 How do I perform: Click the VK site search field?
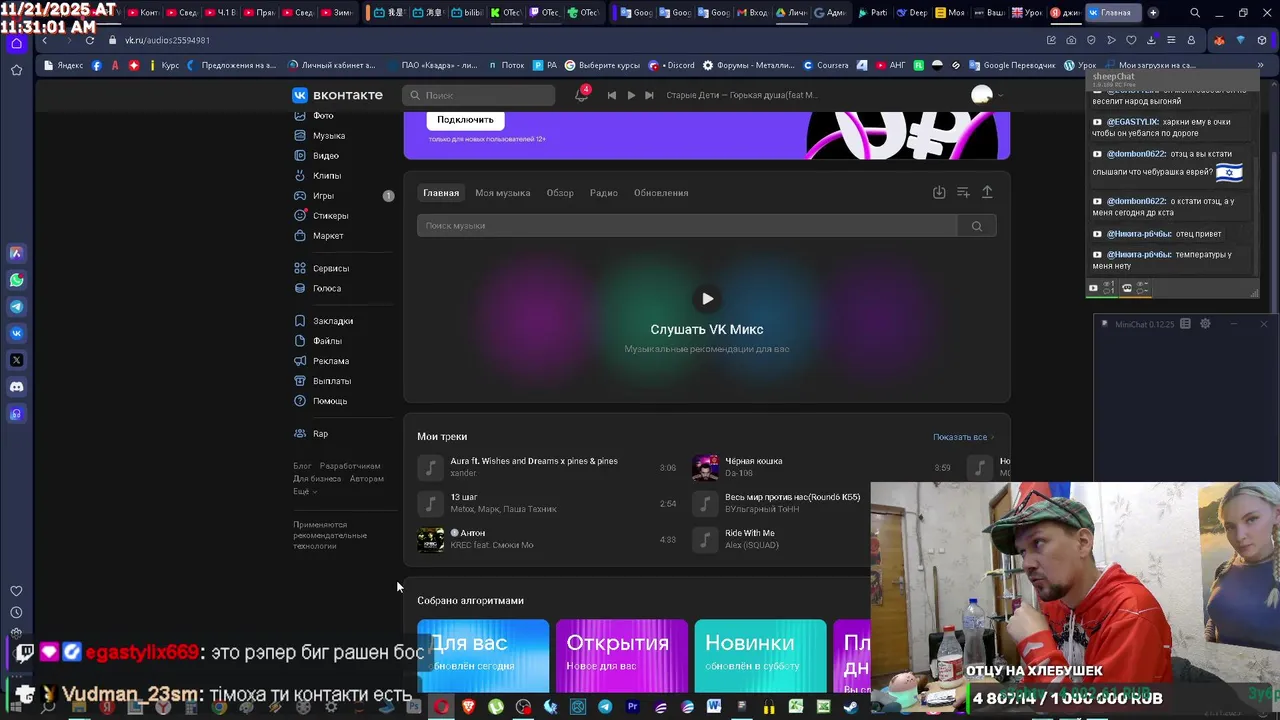pos(479,95)
